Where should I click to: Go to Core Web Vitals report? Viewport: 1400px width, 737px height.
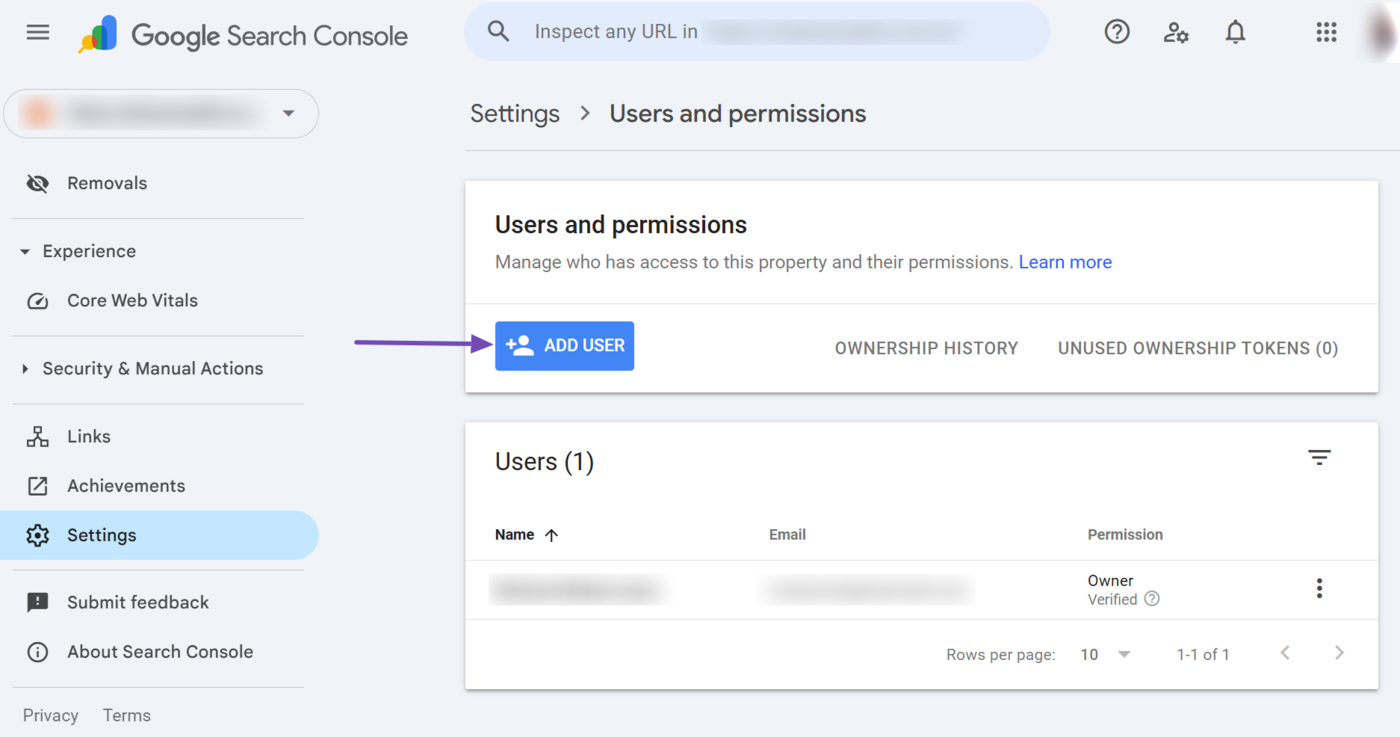[132, 301]
